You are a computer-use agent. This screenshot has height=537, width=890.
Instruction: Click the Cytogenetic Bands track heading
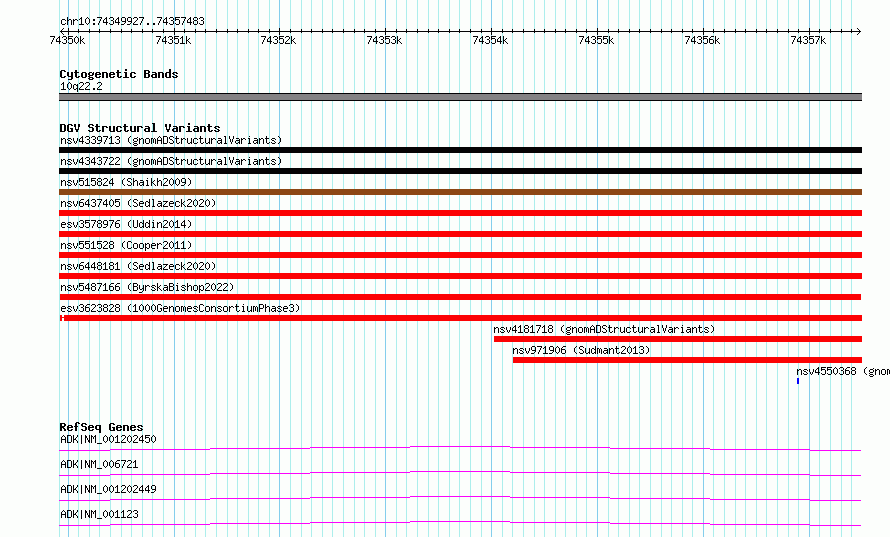(x=119, y=74)
